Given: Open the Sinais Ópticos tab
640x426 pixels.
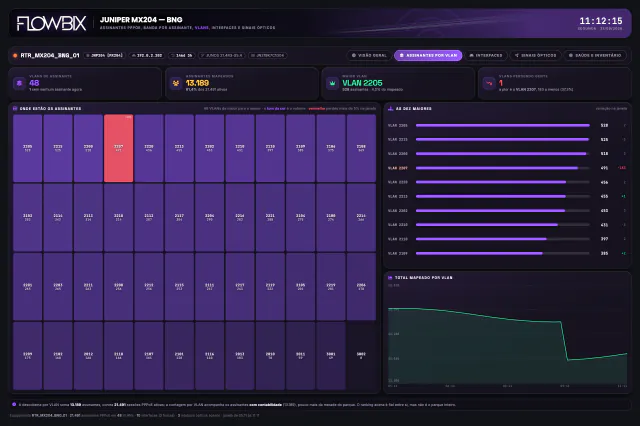Looking at the screenshot, I should click(x=536, y=55).
